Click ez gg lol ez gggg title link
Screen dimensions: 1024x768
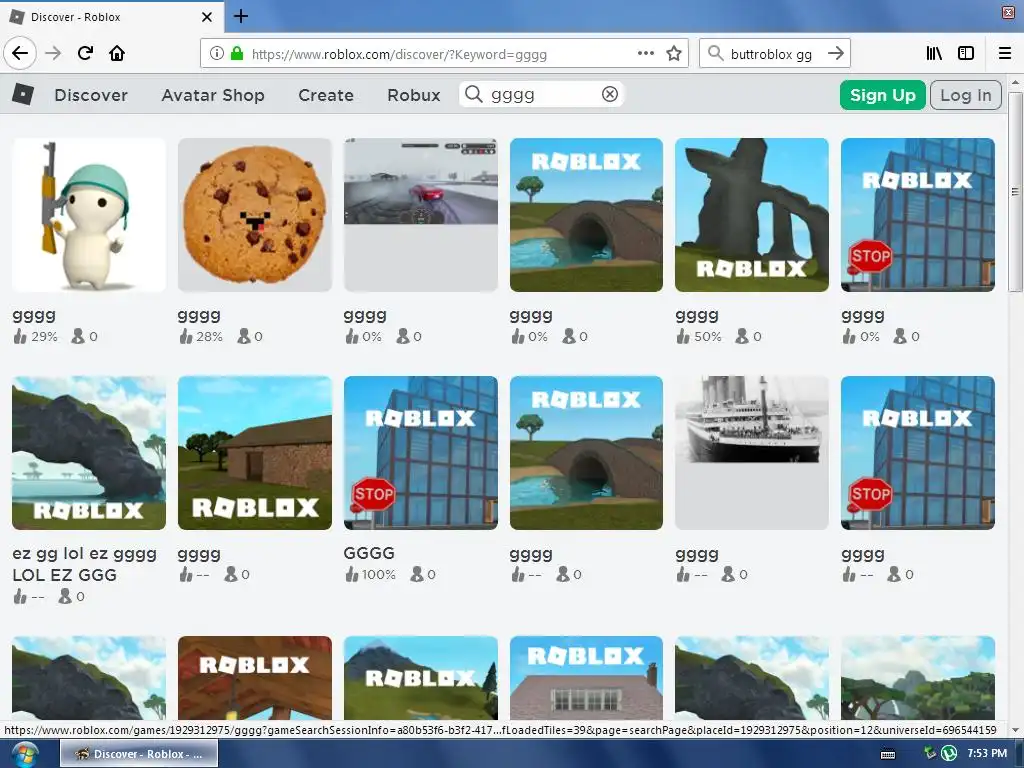tap(84, 564)
